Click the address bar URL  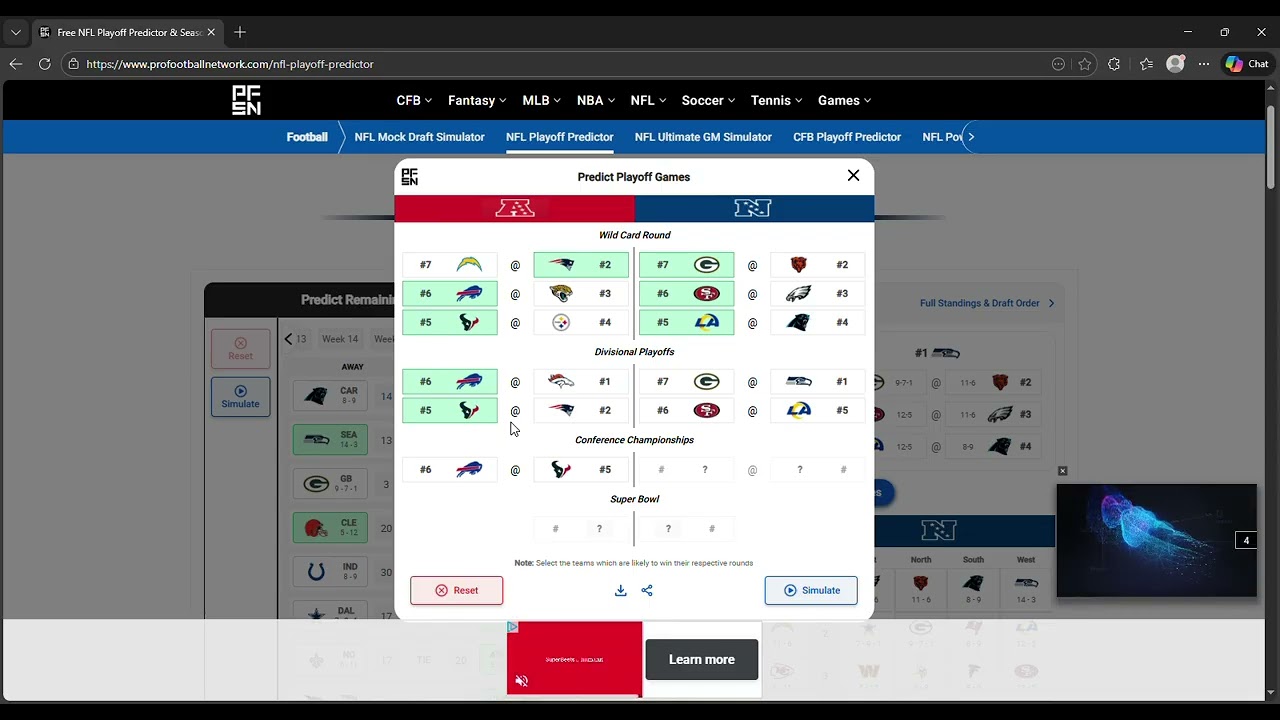(230, 64)
